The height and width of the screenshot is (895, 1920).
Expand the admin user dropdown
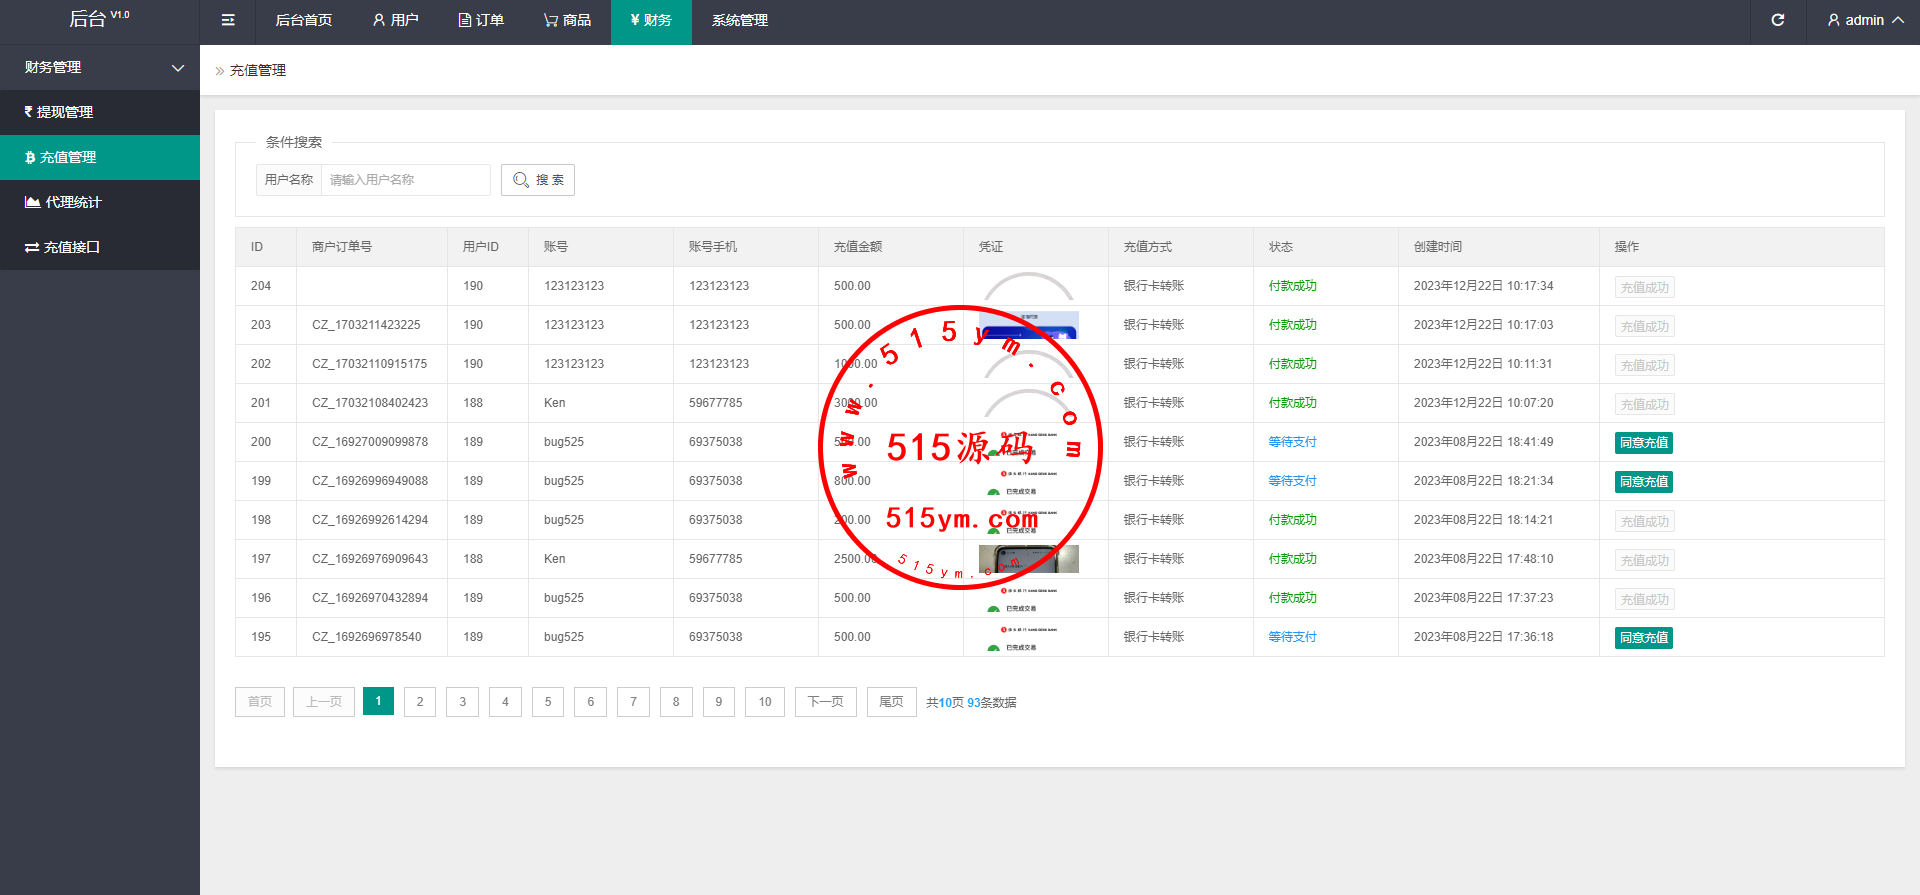[1864, 20]
